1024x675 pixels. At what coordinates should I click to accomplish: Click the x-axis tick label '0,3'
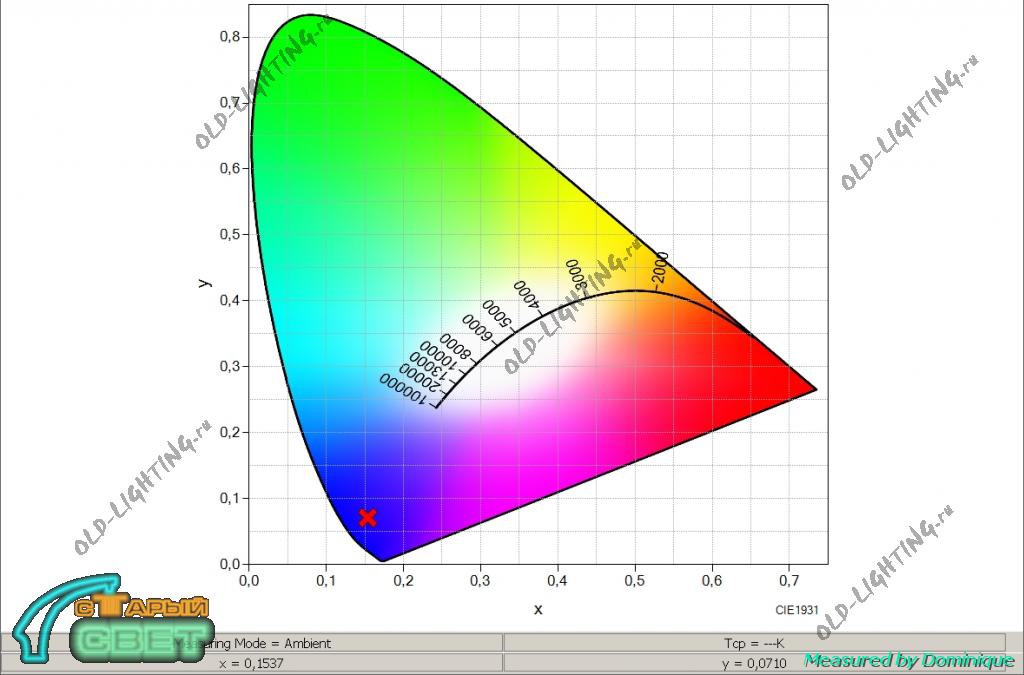pyautogui.click(x=480, y=580)
